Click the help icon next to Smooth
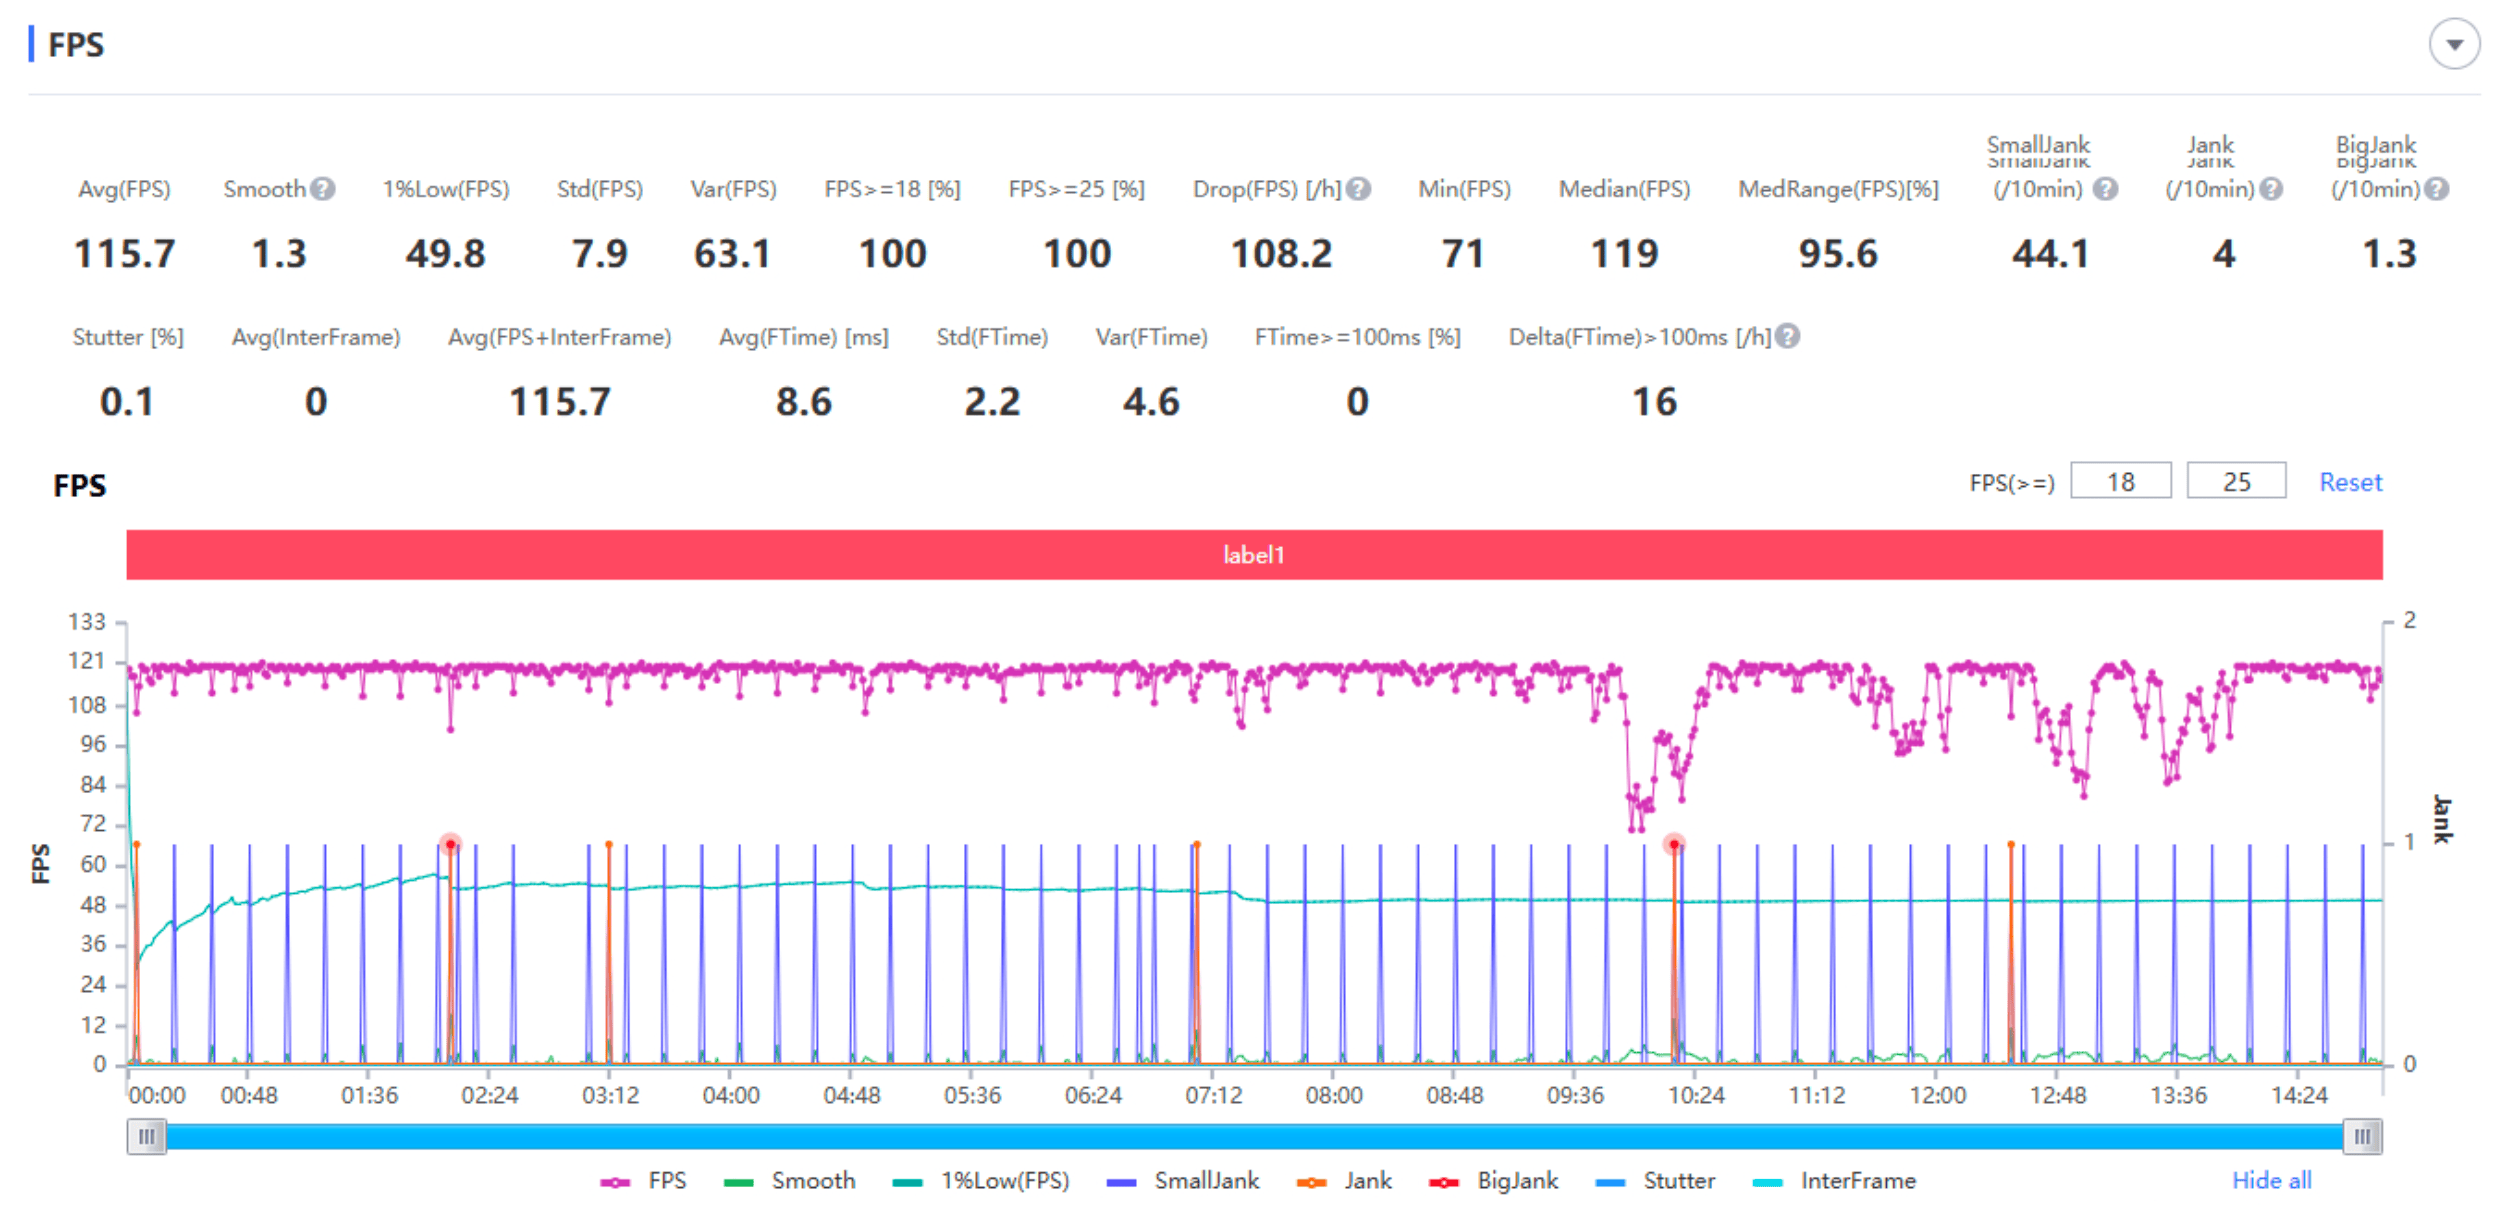Screen dimensions: 2504x1206 click(322, 189)
